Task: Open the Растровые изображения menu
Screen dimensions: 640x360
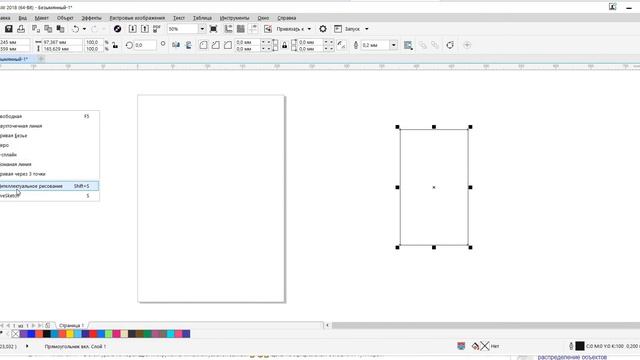Action: coord(137,18)
